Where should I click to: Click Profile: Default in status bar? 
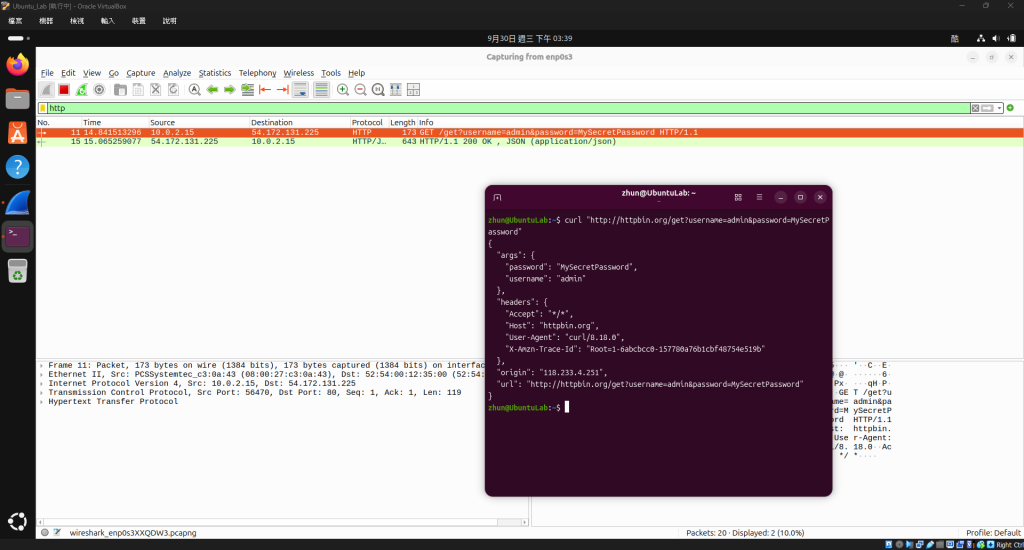tap(993, 533)
